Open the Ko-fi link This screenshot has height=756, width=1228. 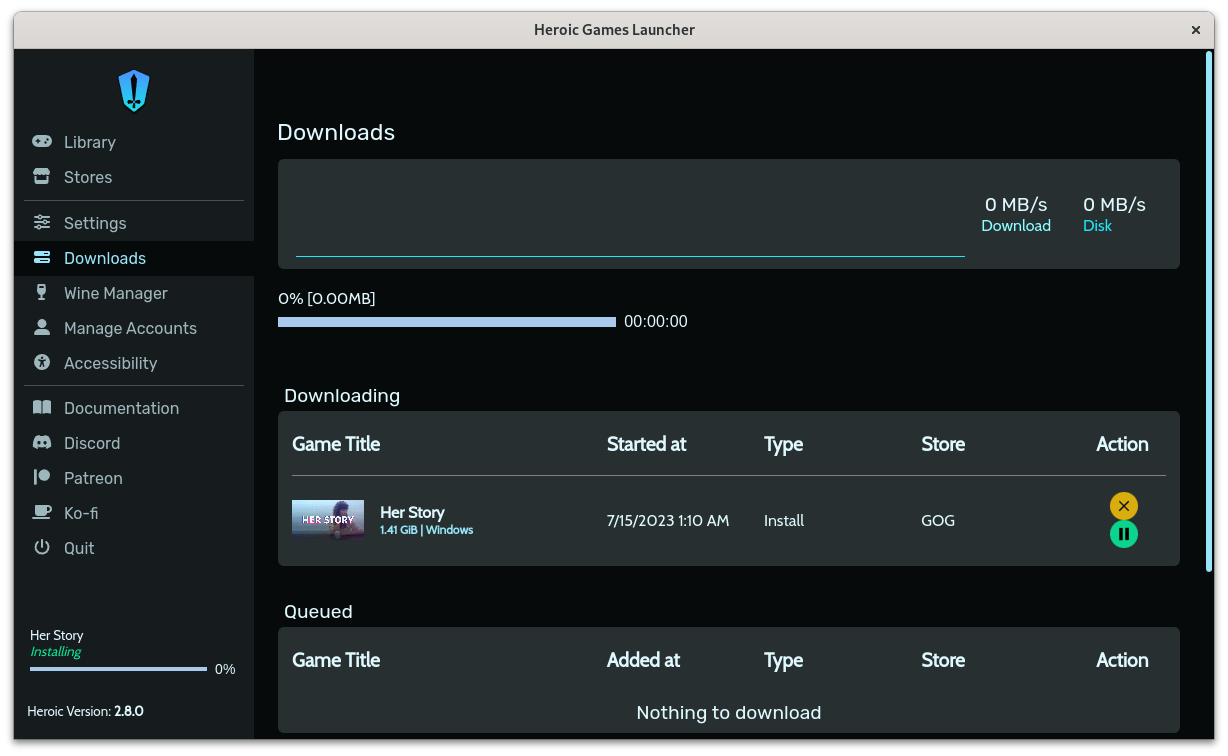[x=134, y=513]
